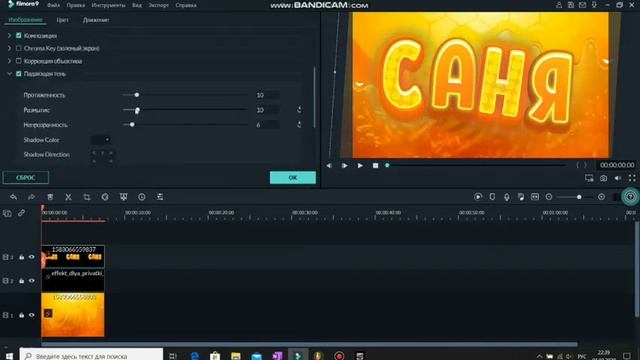Open the manage tracks icon

pos(7,213)
